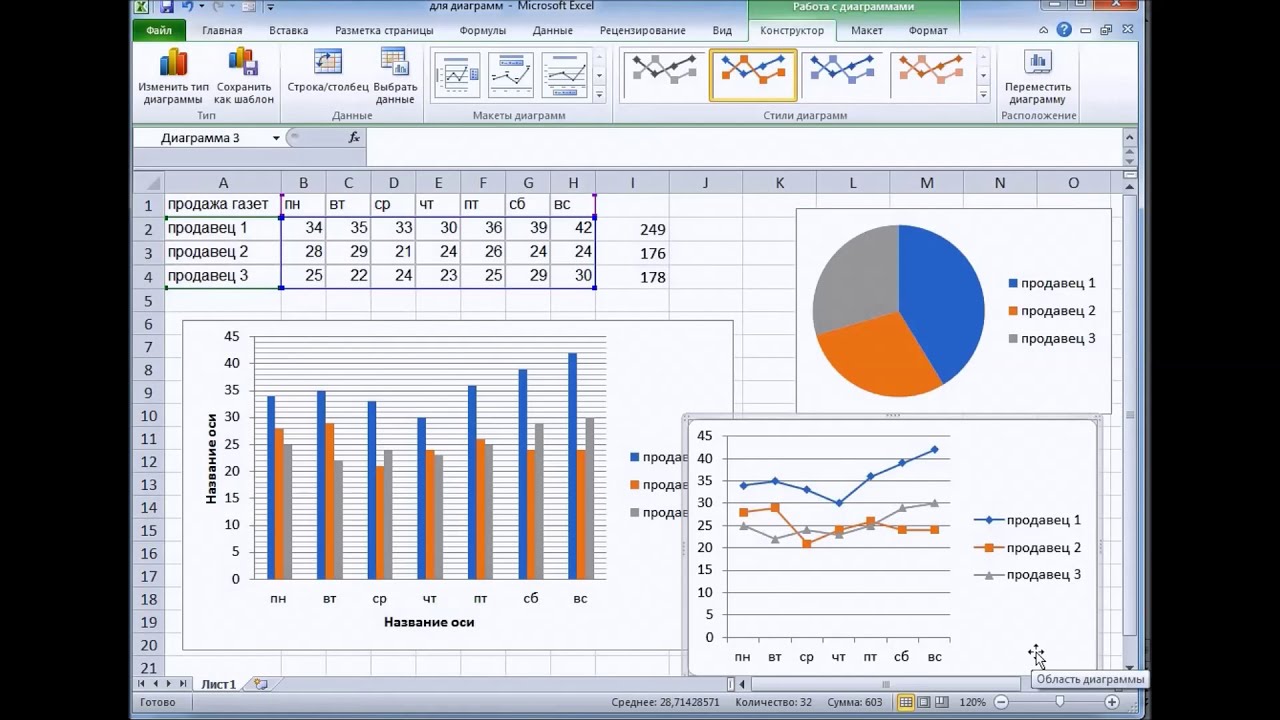
Task: Click the Undo arrow icon
Action: tap(187, 6)
